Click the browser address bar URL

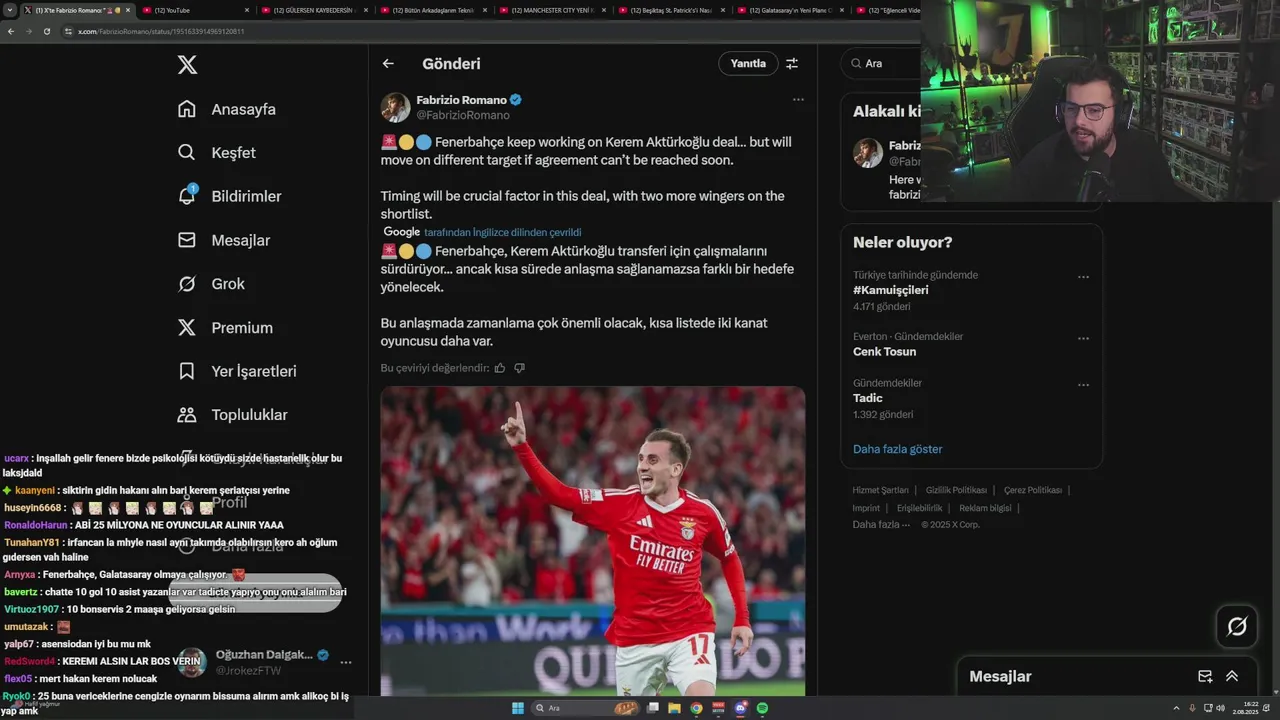[161, 31]
